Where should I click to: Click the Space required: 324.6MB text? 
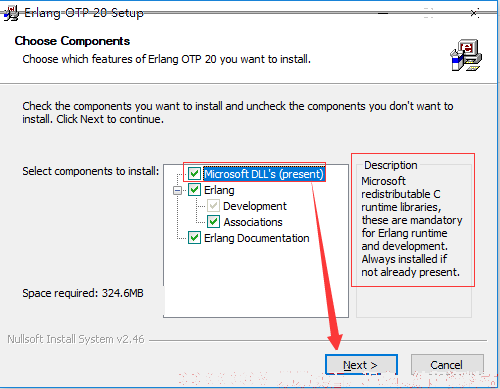pyautogui.click(x=83, y=293)
